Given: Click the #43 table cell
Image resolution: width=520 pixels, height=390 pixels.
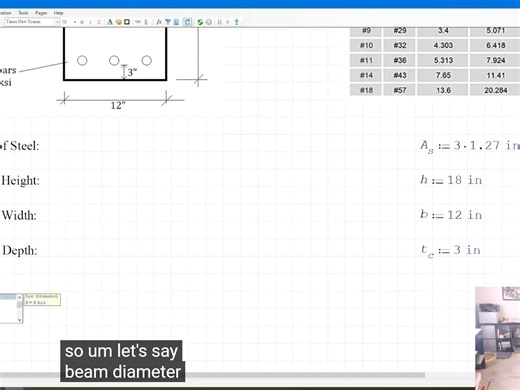Looking at the screenshot, I should tap(400, 75).
